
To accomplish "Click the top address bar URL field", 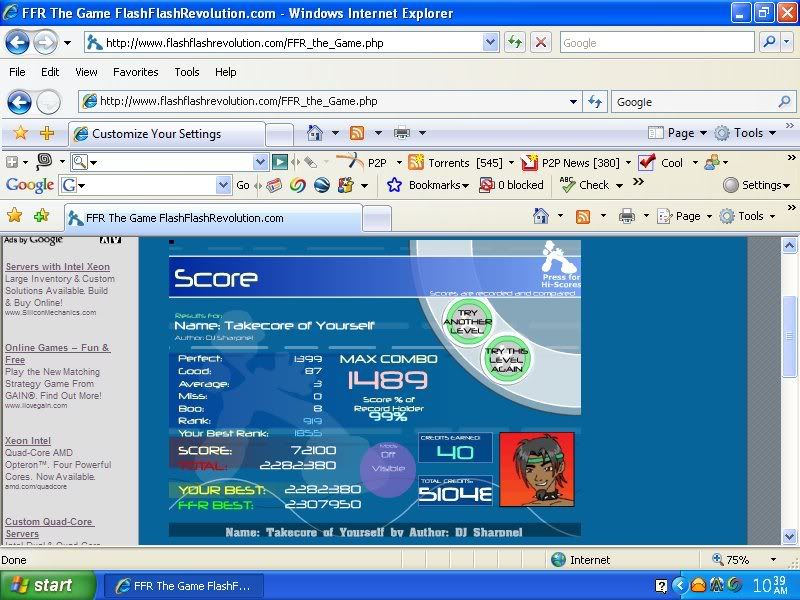I will [x=290, y=43].
